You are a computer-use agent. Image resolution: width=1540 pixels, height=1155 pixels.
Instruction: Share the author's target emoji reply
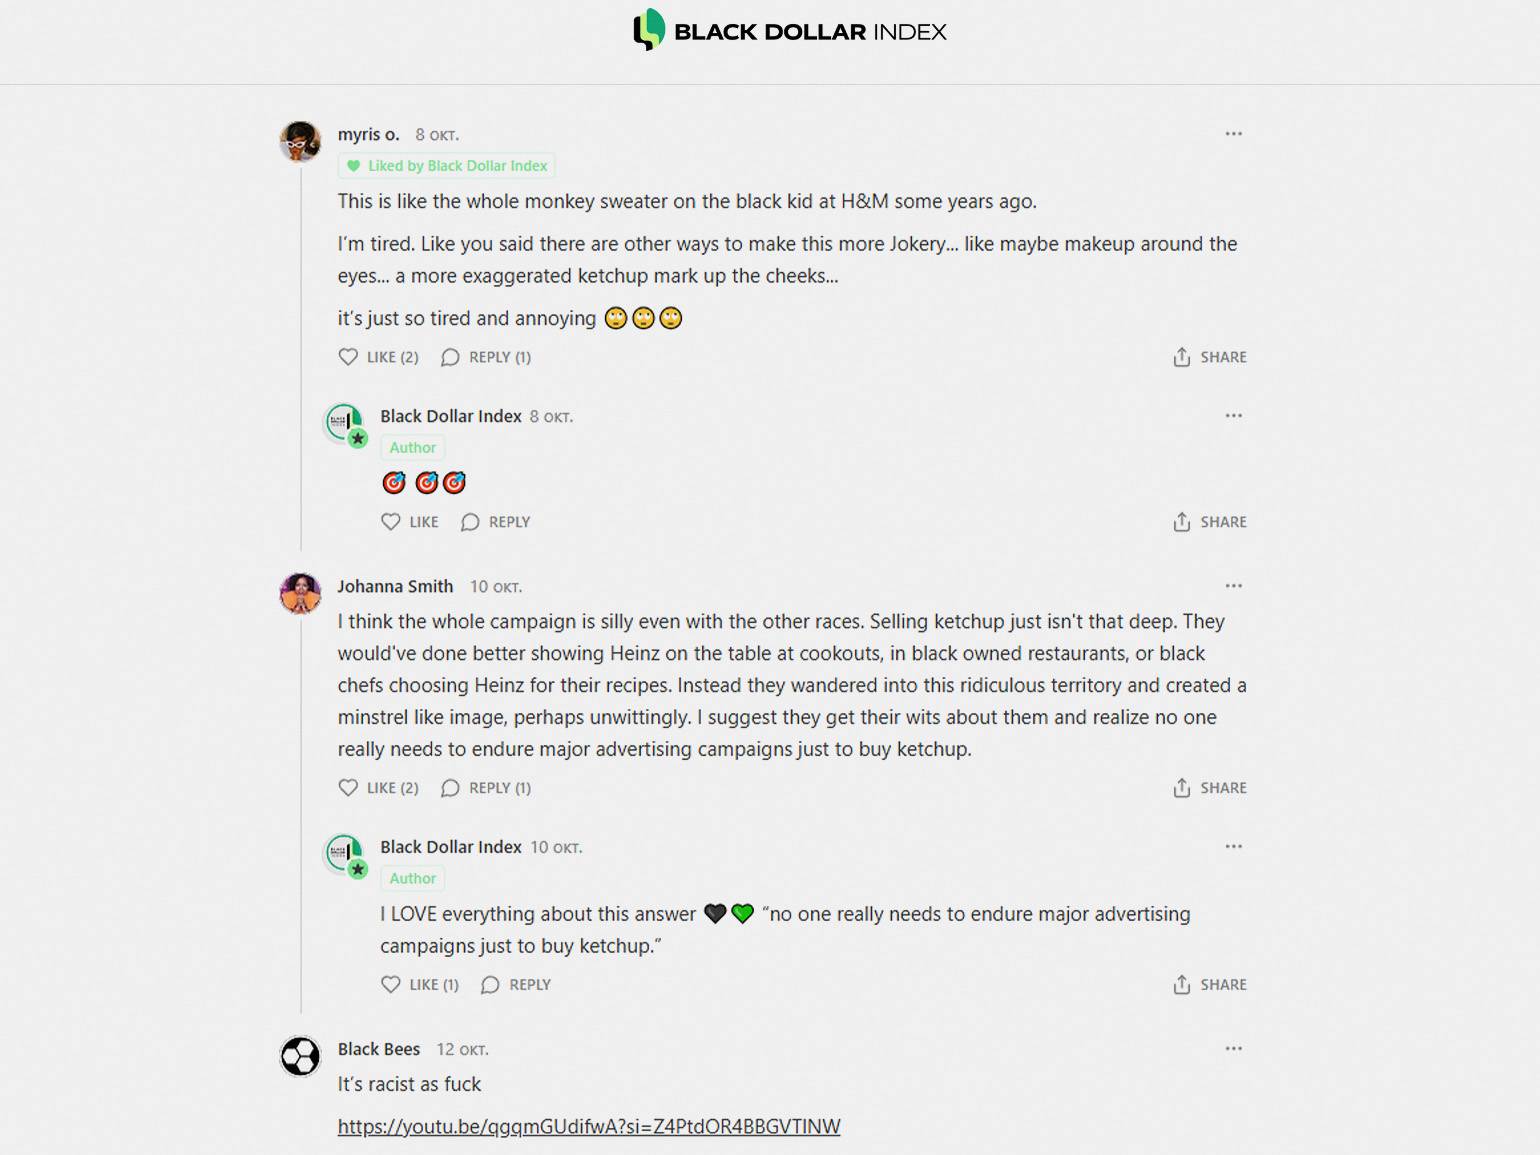(x=1209, y=522)
